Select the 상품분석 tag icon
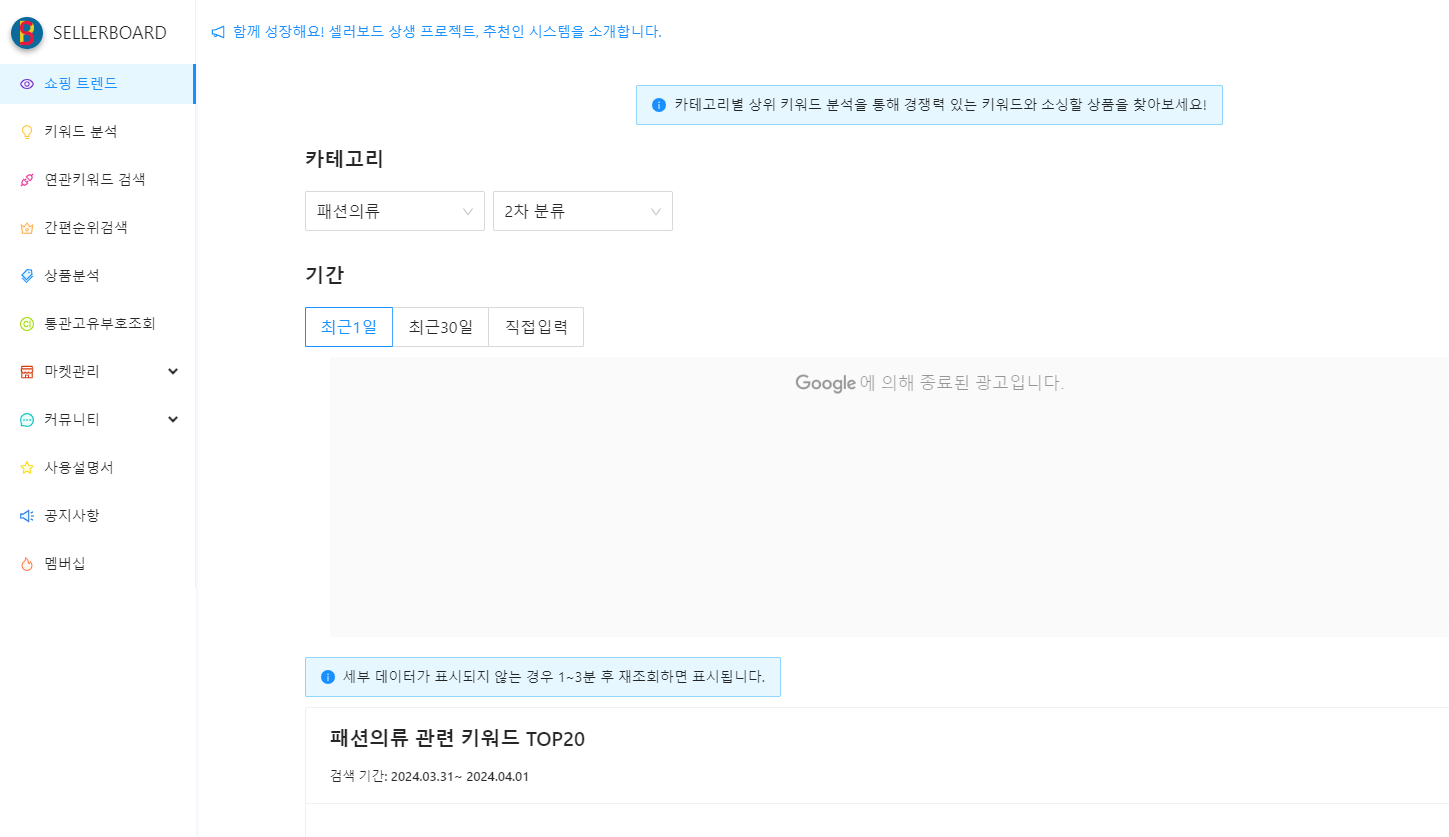This screenshot has width=1449, height=837. [x=25, y=275]
